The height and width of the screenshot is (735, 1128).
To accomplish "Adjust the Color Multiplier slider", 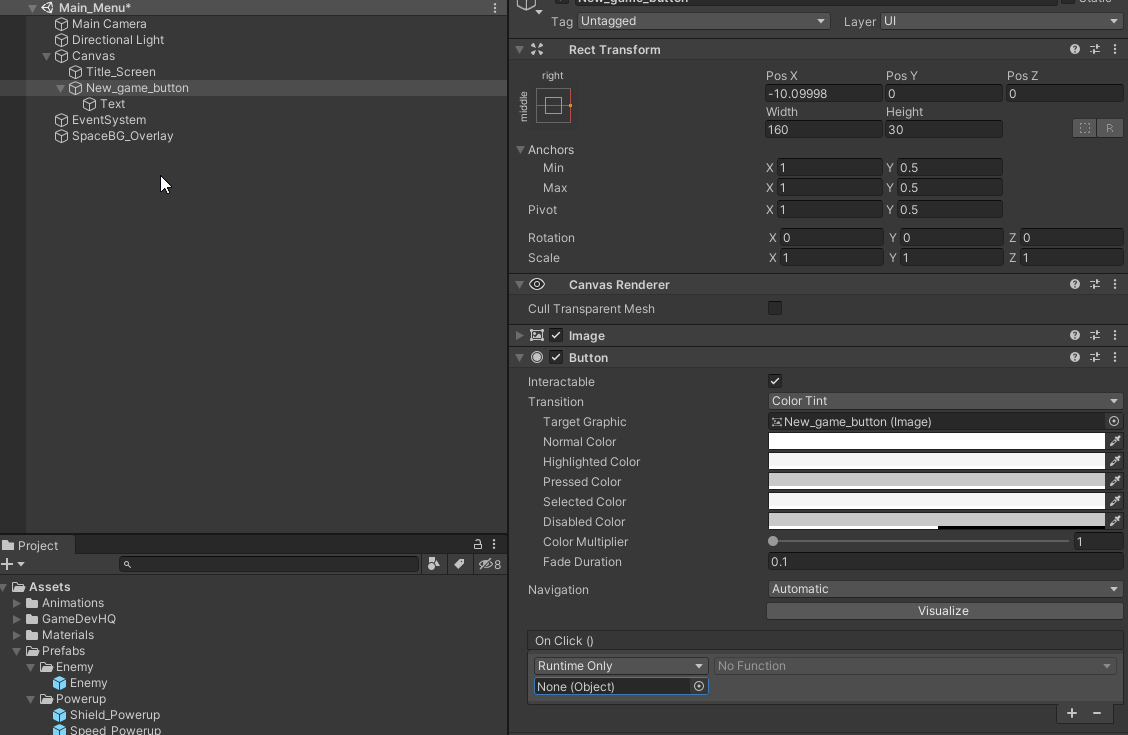I will [x=920, y=542].
